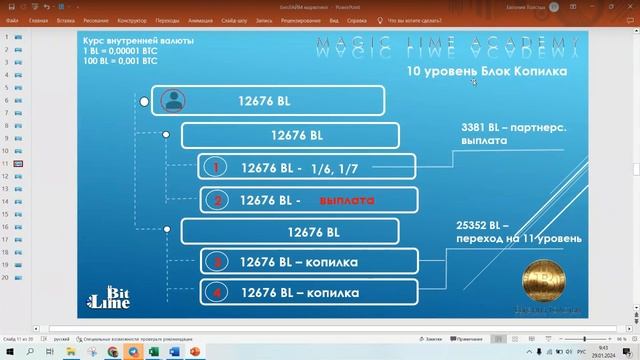Image resolution: width=640 pixels, height=360 pixels.
Task: Open Excel from the taskbar
Action: (x=154, y=351)
